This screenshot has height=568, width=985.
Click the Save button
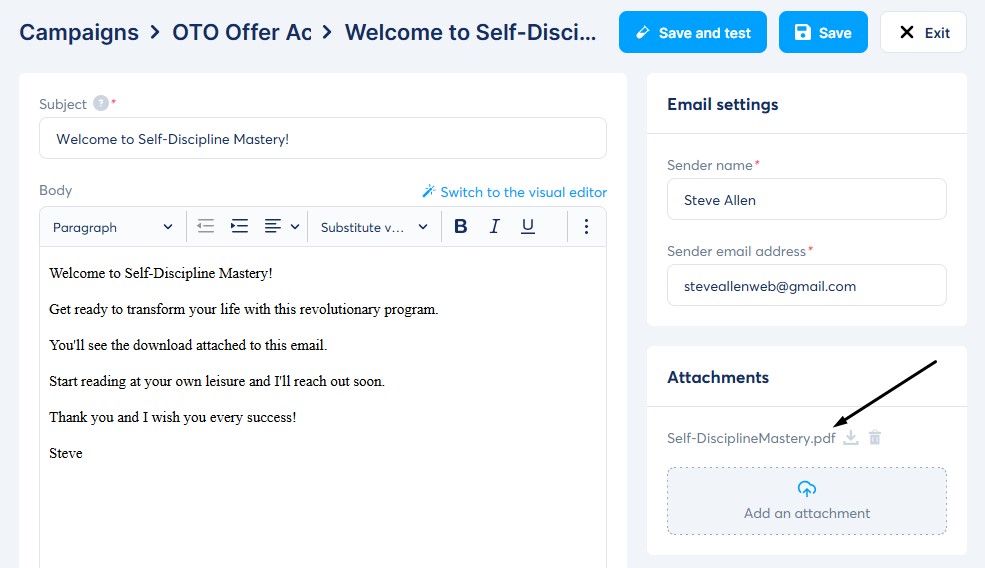pyautogui.click(x=823, y=33)
